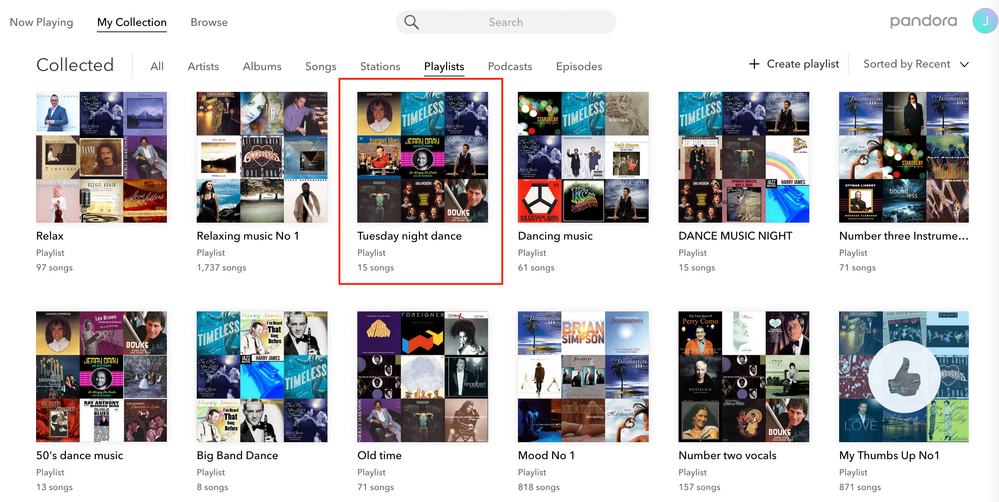Click the Dancing music playlist title

tap(555, 236)
